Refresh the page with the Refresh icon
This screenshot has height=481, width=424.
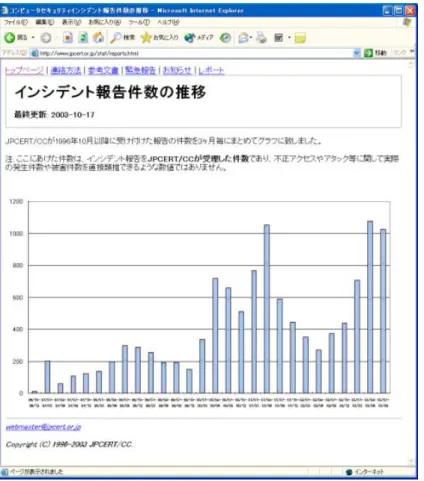point(83,38)
